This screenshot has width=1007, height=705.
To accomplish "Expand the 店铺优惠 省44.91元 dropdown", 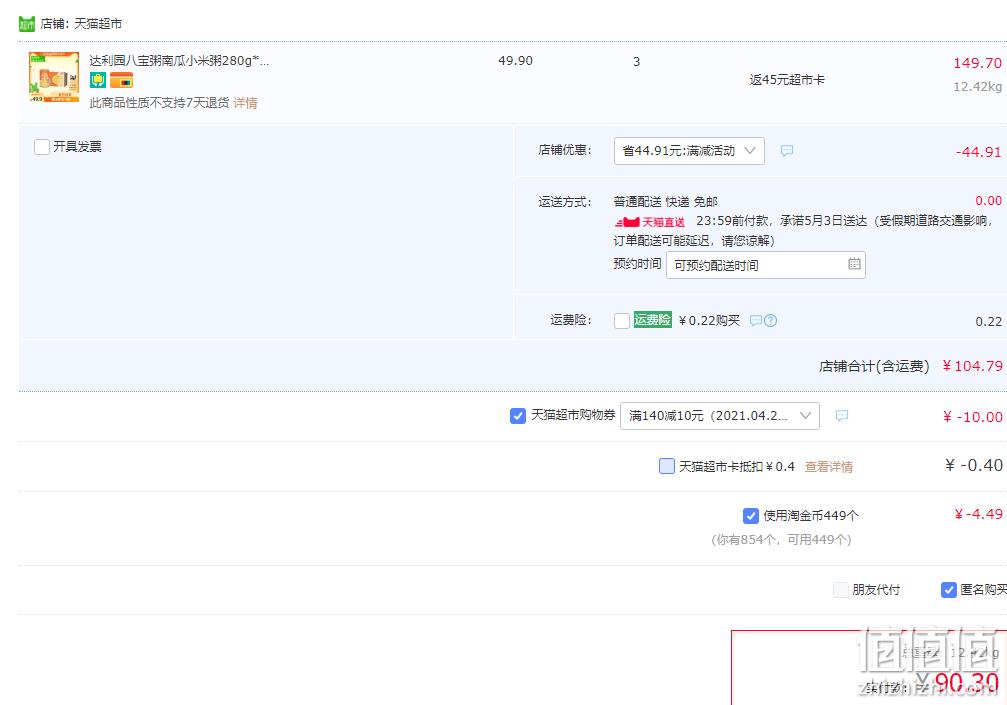I will click(689, 151).
